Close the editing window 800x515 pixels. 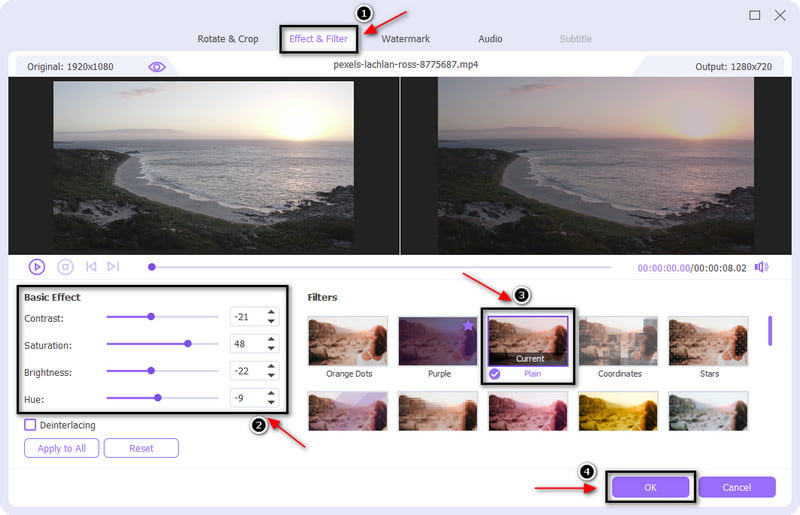pos(780,15)
